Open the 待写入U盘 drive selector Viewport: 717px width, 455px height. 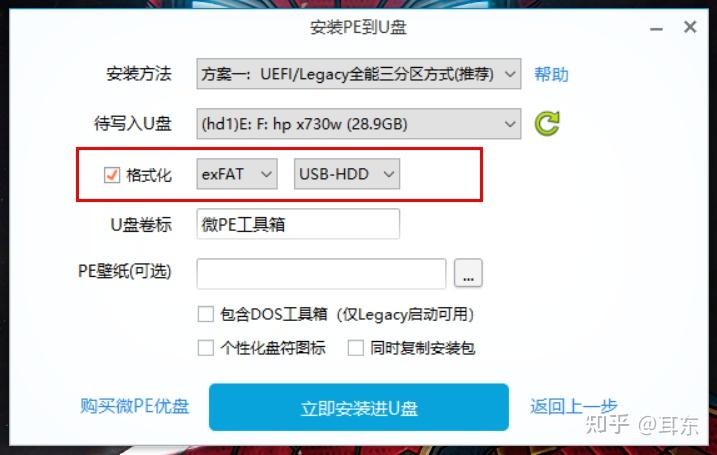coord(358,123)
